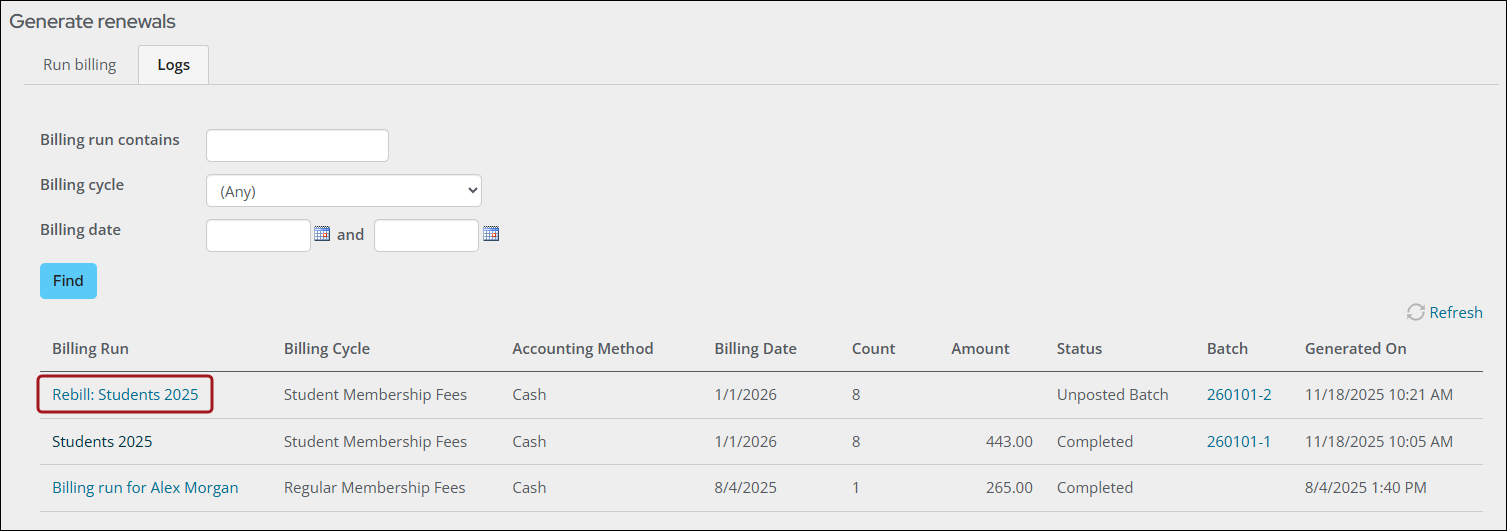Sort by the Billing Cycle column header
Screen dimensions: 1507x531
(x=327, y=349)
